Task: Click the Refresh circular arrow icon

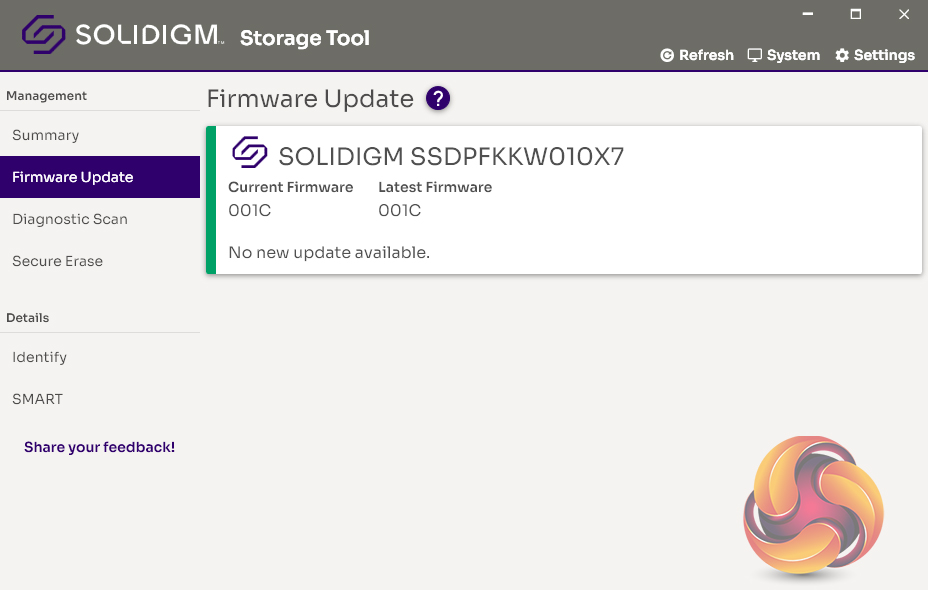Action: pyautogui.click(x=667, y=56)
